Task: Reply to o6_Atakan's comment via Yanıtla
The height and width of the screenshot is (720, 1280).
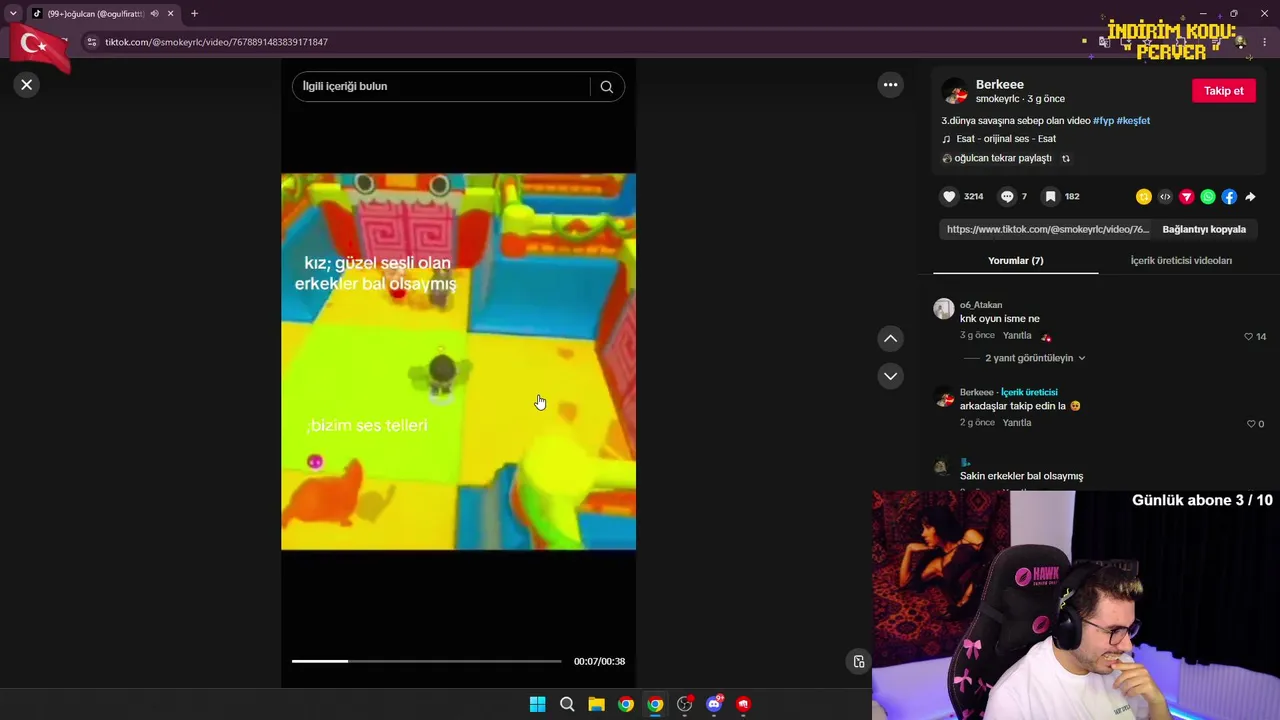Action: (1017, 336)
